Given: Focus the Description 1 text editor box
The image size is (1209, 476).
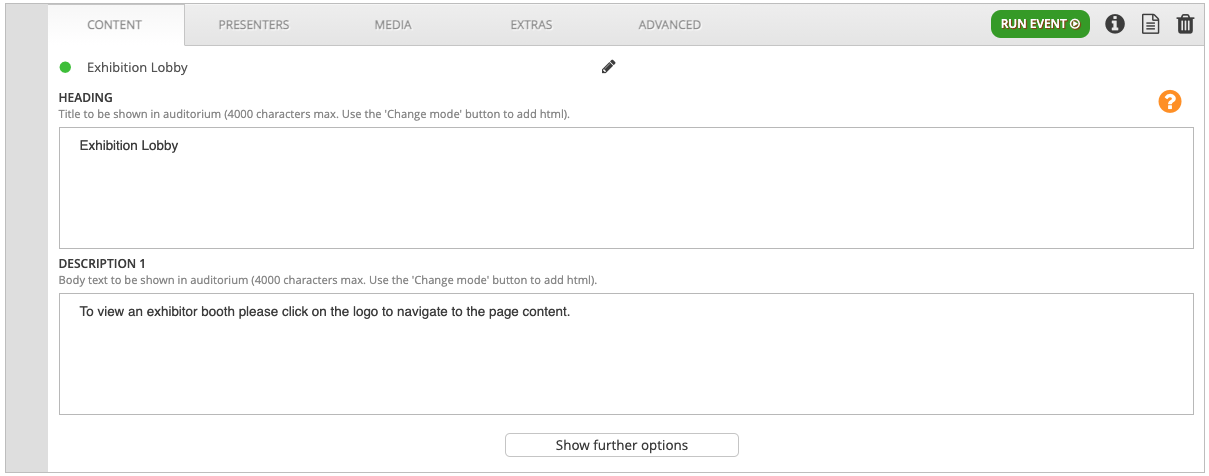Looking at the screenshot, I should [626, 354].
